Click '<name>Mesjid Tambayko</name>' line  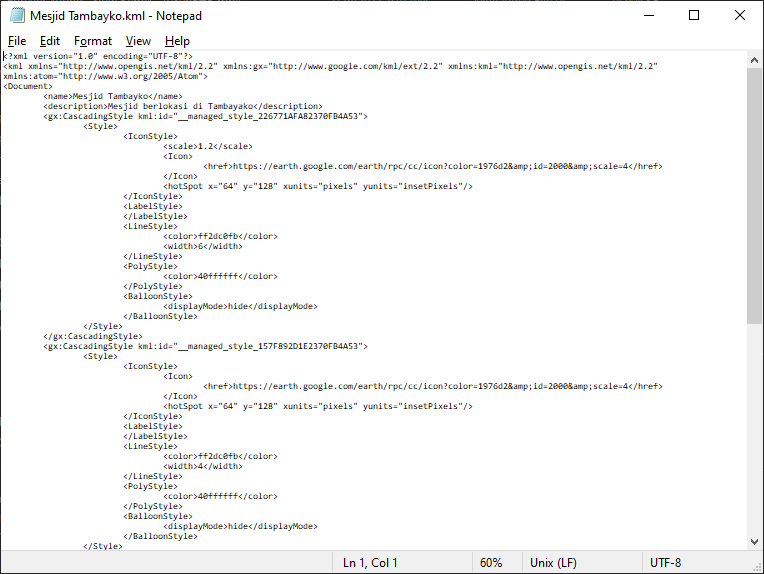113,96
